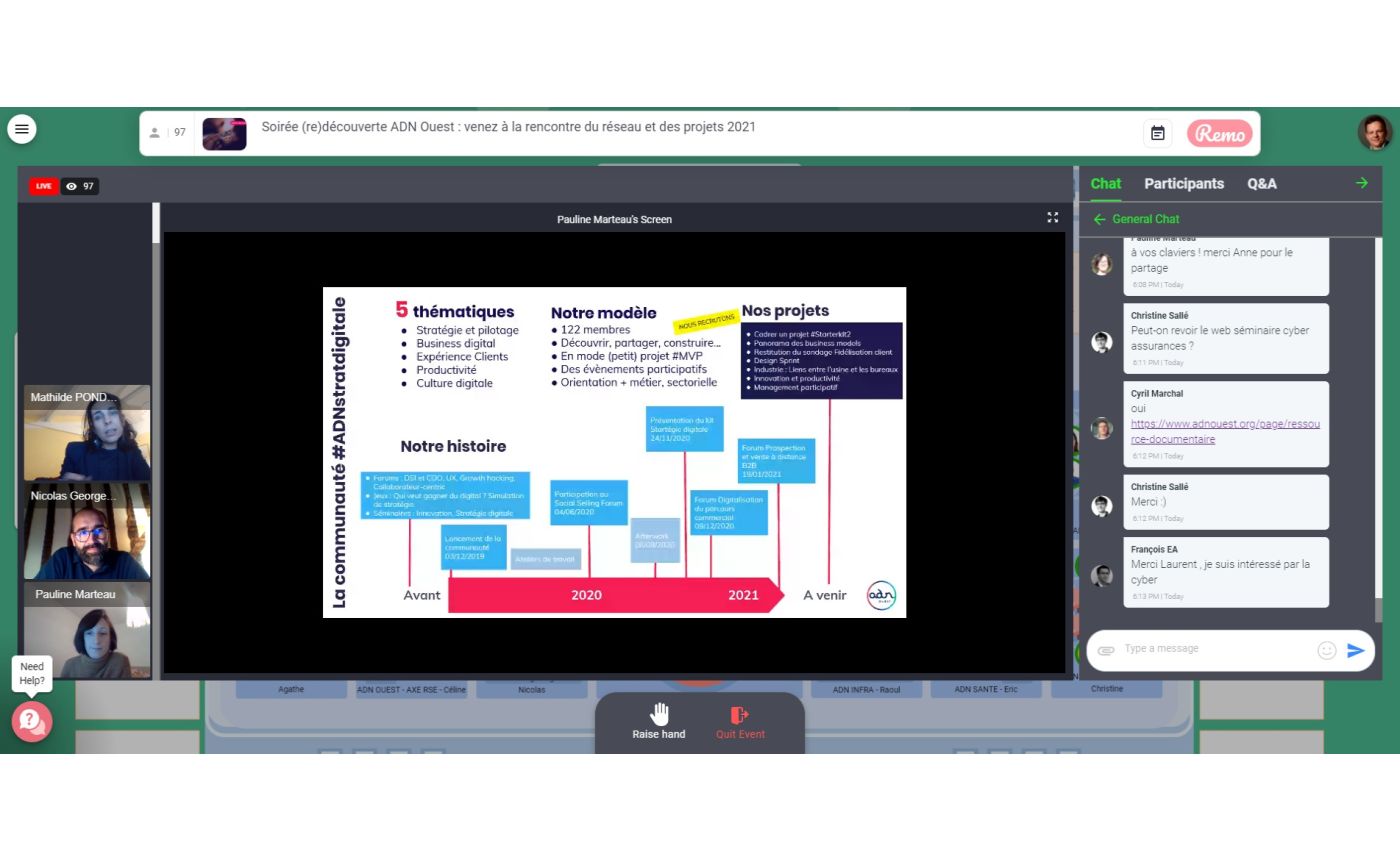Expand shared screen to fullscreen

(1052, 217)
